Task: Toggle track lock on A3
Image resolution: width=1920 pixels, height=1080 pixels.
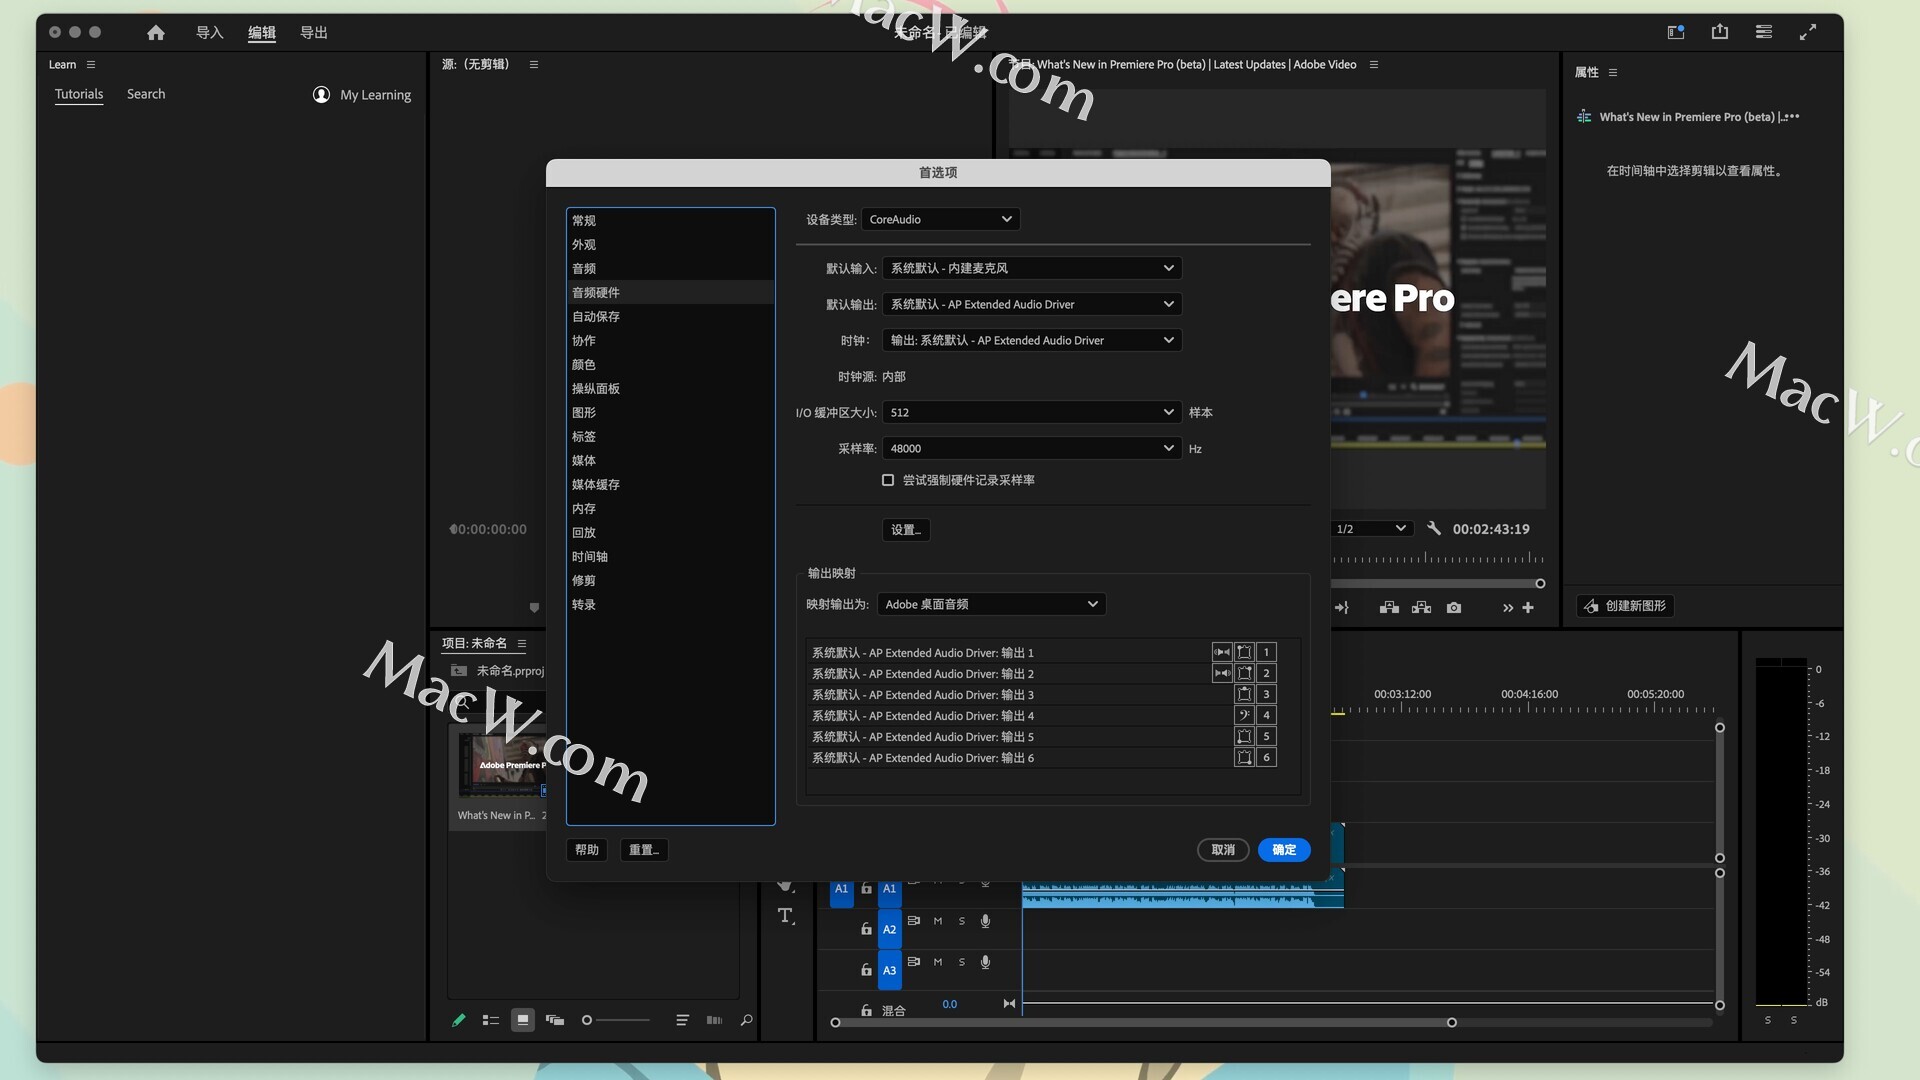Action: (x=866, y=970)
